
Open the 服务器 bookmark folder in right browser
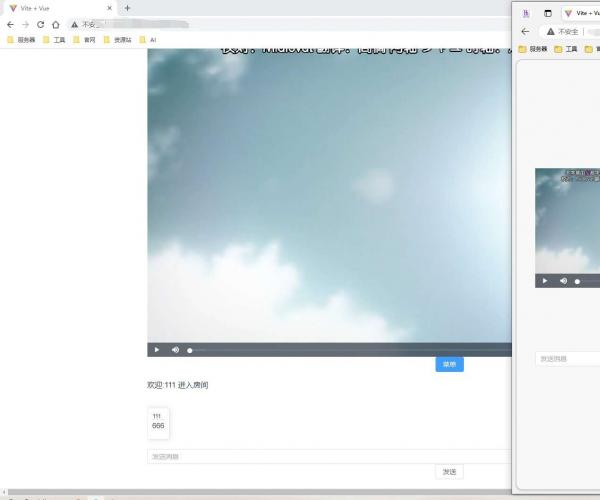click(x=533, y=49)
